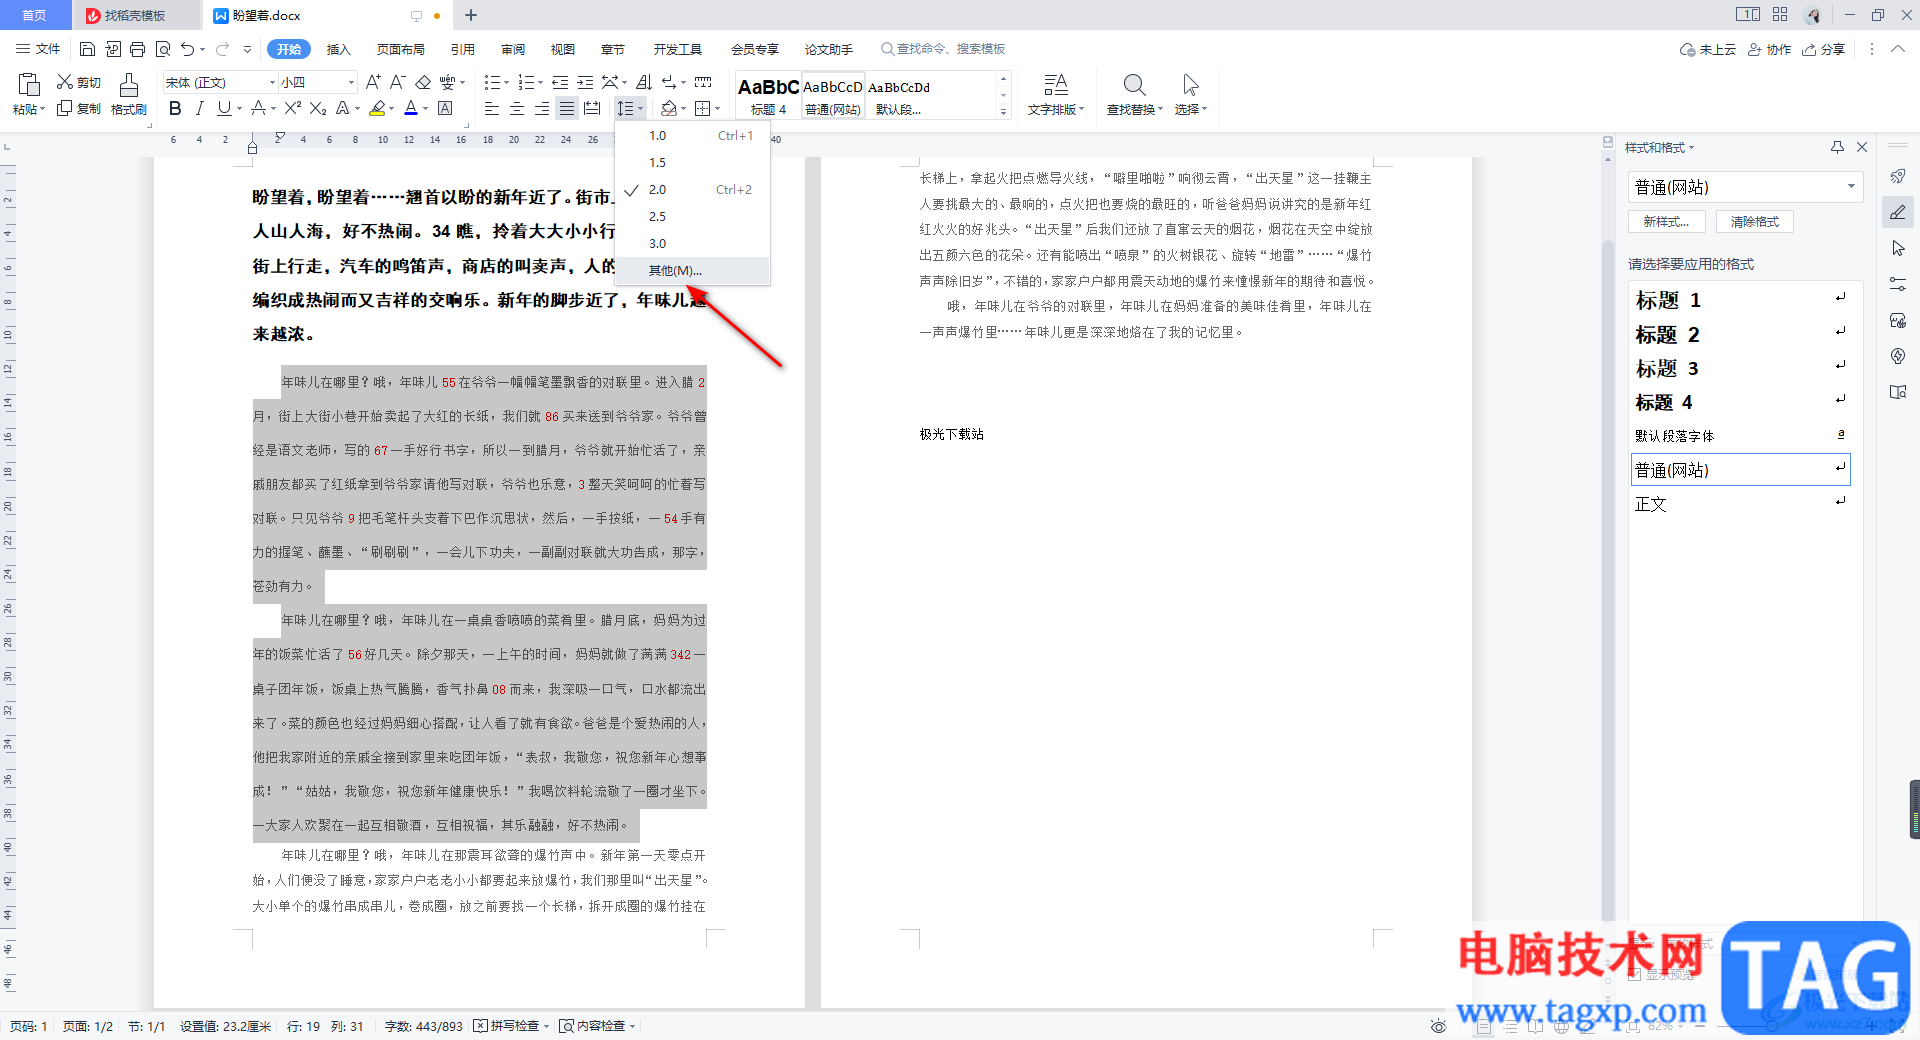Apply character border to text
The width and height of the screenshot is (1920, 1040).
(445, 108)
